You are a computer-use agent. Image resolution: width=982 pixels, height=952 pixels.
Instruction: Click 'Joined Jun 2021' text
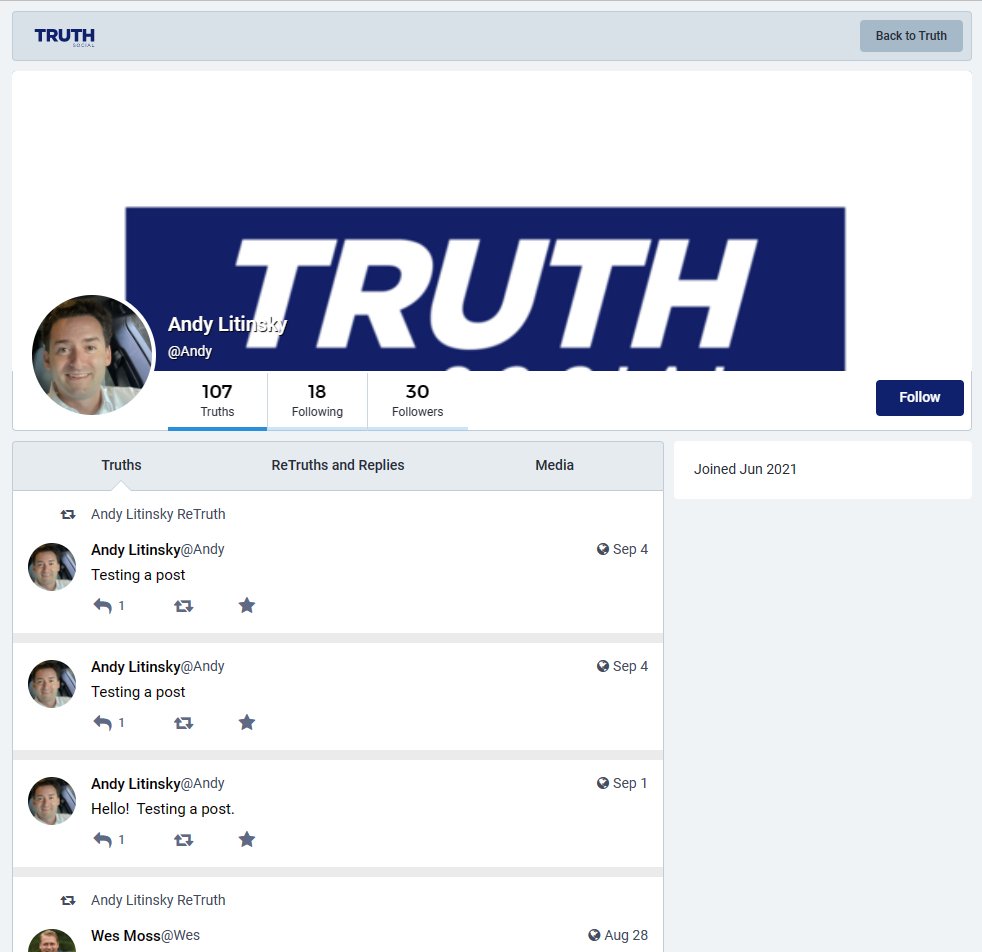click(745, 469)
